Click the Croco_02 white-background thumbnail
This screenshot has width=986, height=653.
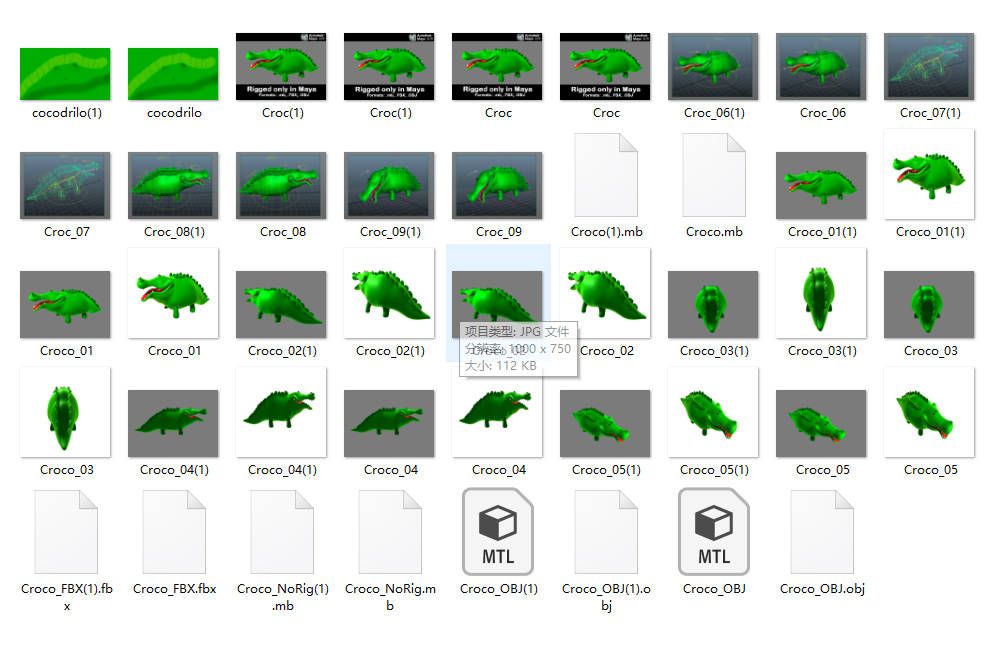(x=606, y=292)
